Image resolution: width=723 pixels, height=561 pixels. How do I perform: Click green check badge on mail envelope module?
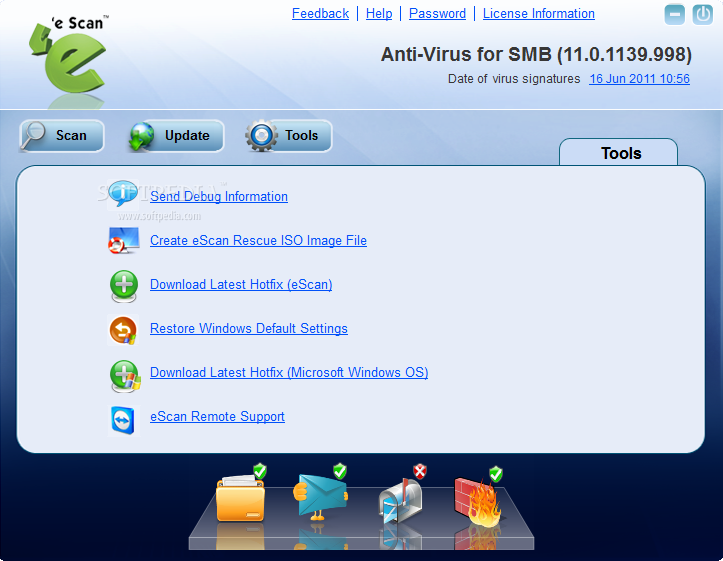click(x=340, y=471)
